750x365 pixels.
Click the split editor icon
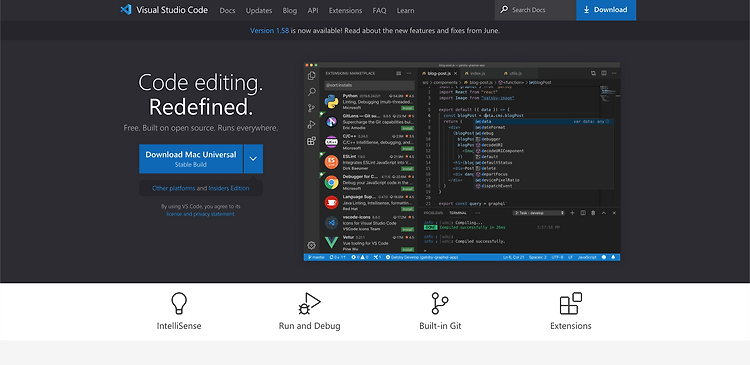coord(604,73)
